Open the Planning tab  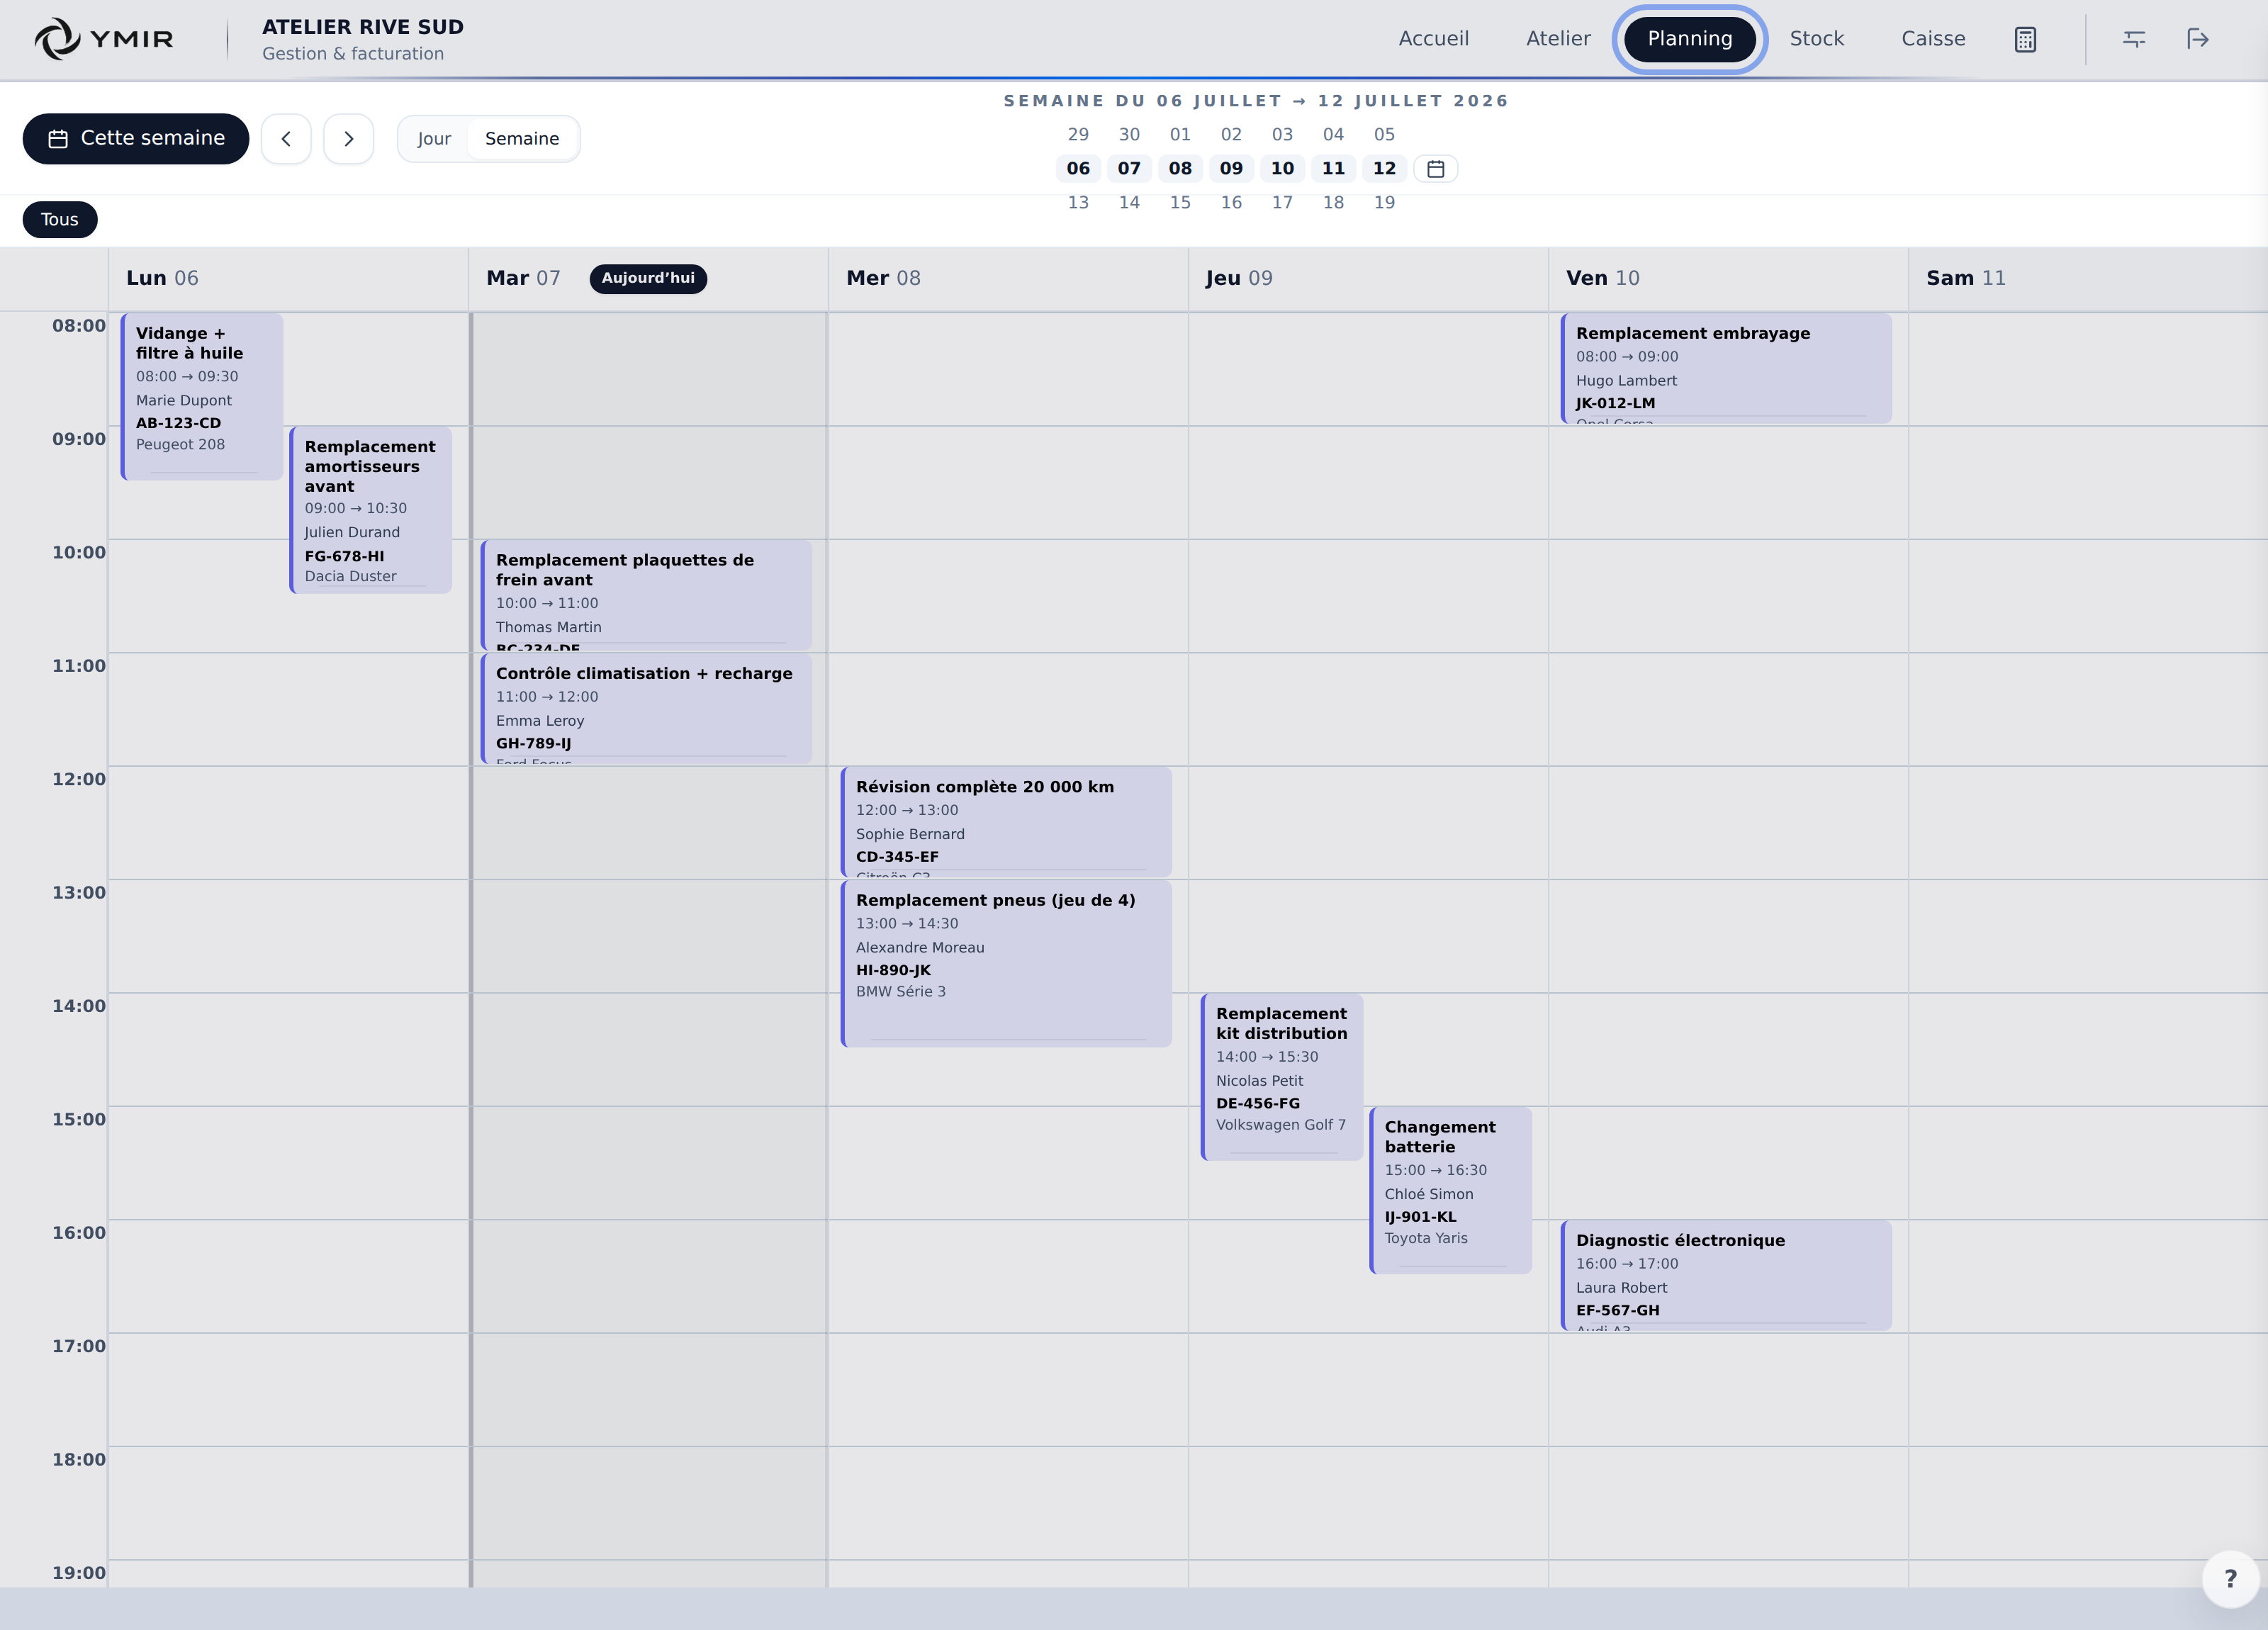tap(1689, 39)
